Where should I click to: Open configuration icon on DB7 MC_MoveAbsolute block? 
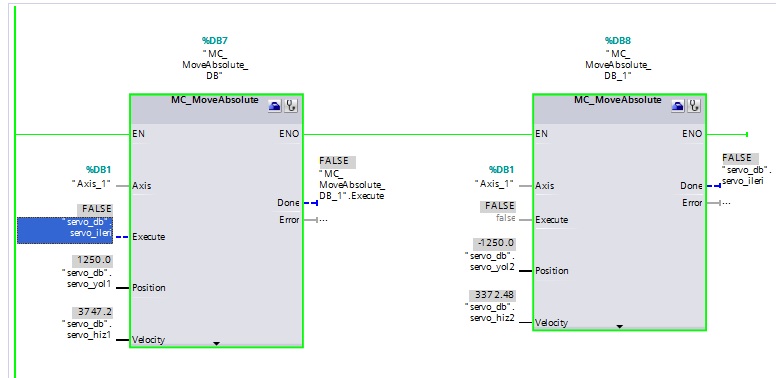[275, 105]
